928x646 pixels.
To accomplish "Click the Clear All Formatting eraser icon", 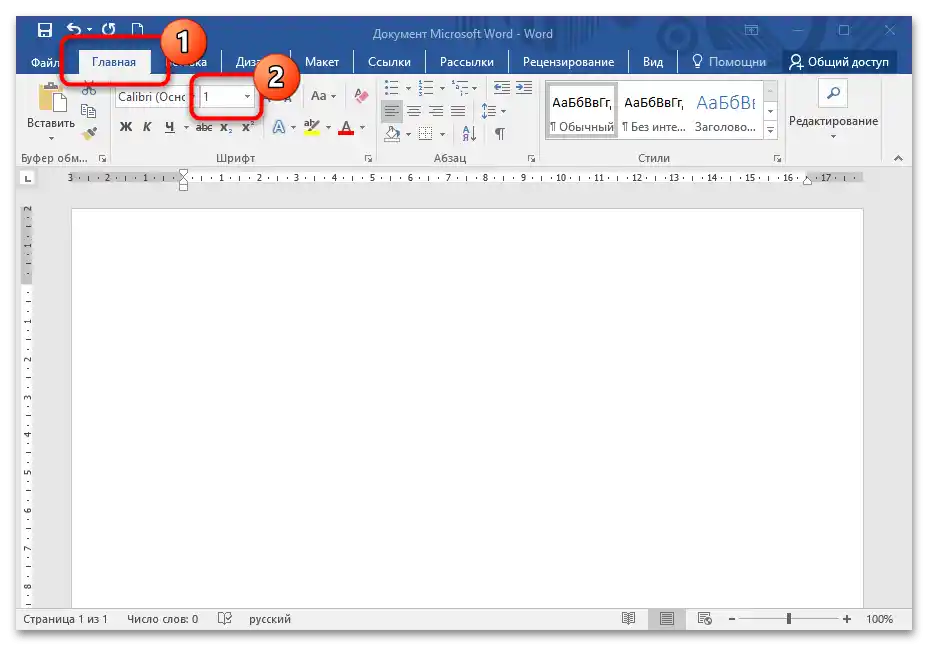I will tap(361, 96).
